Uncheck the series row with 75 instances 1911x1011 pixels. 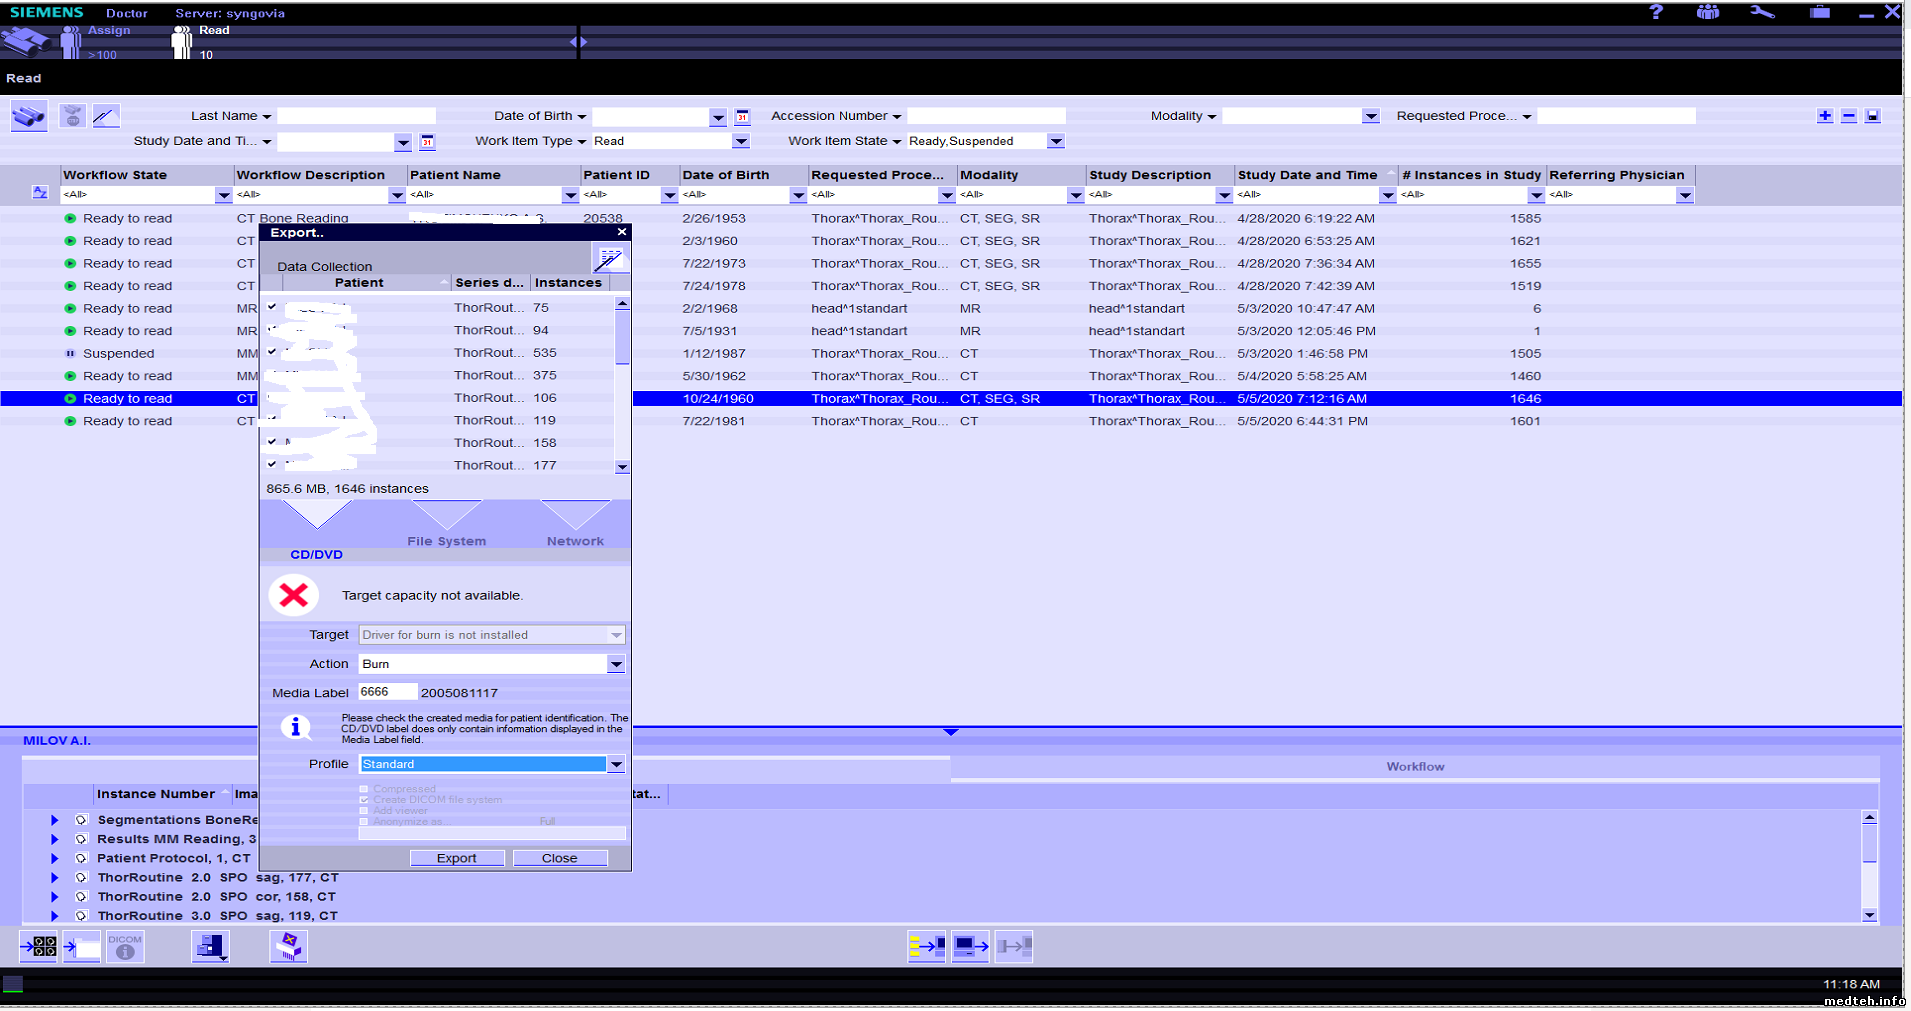click(272, 307)
